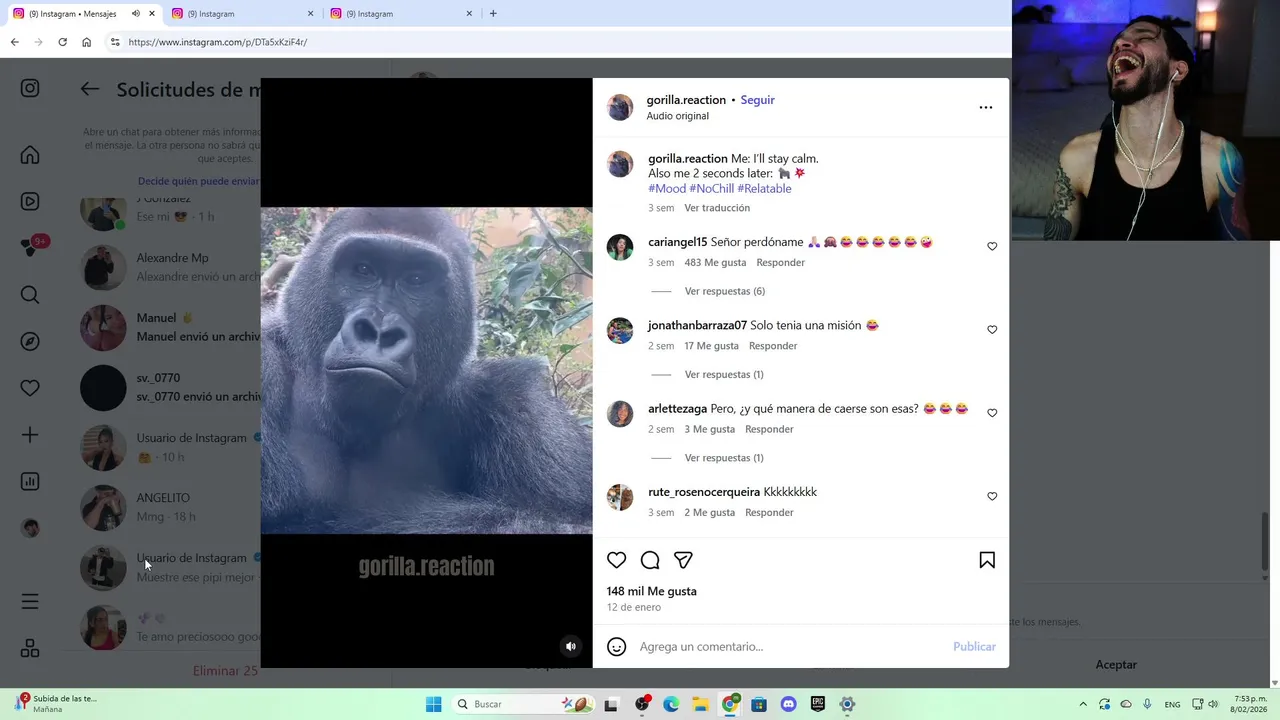1280x720 pixels.
Task: Follow gorilla.reaction with Seguir
Action: 757,100
